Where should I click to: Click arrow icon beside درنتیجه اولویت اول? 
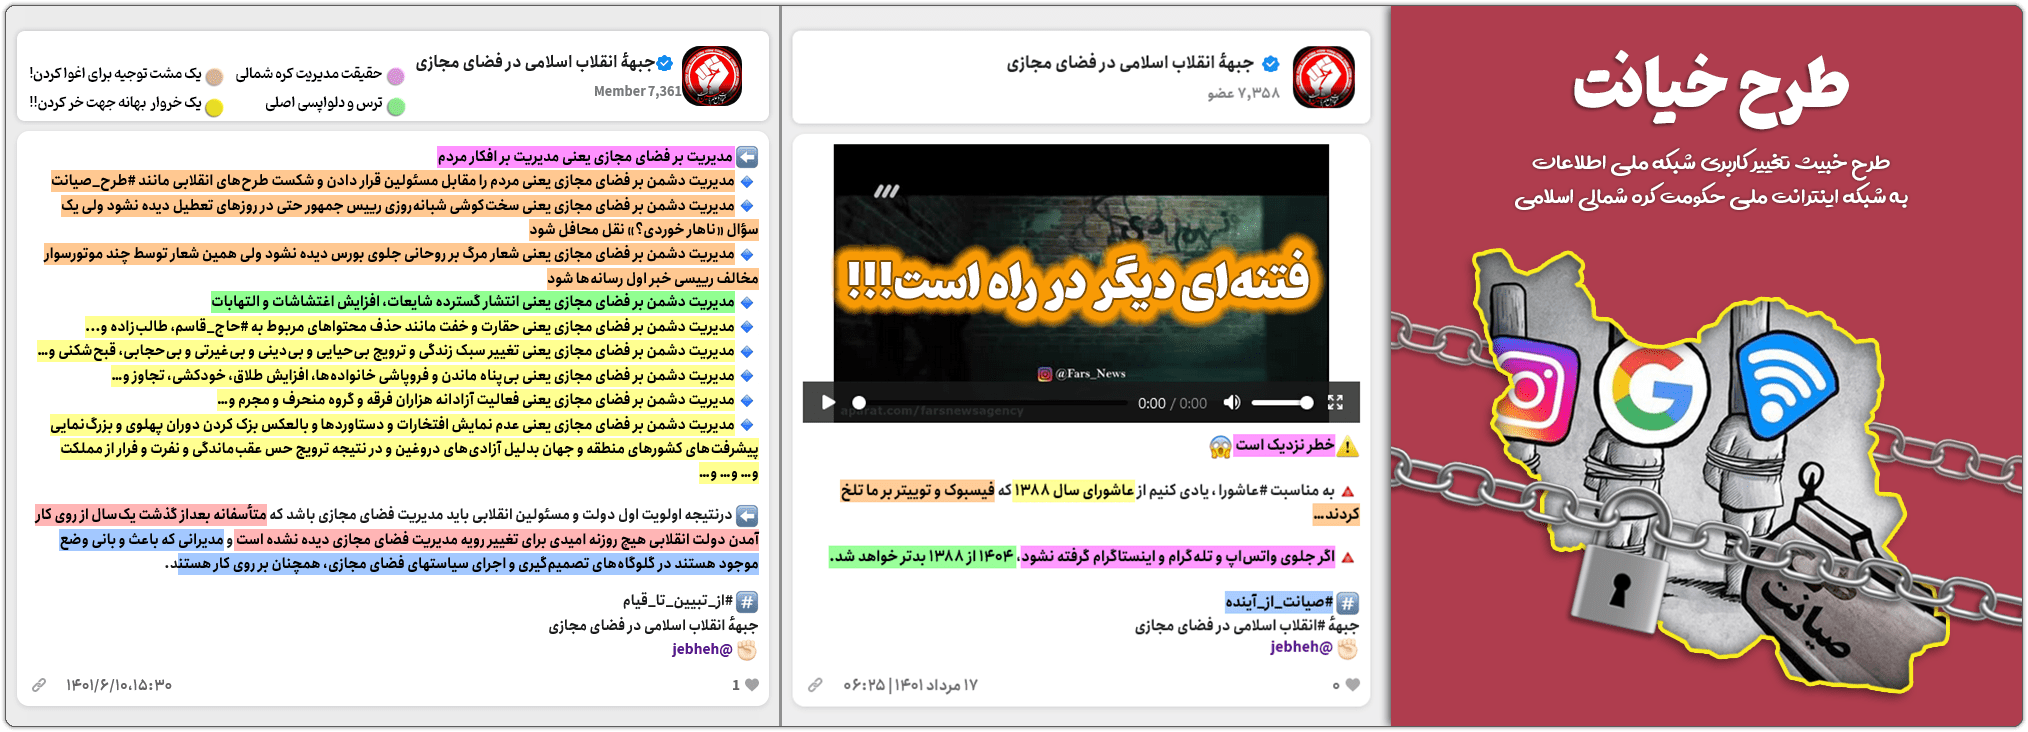pyautogui.click(x=747, y=516)
